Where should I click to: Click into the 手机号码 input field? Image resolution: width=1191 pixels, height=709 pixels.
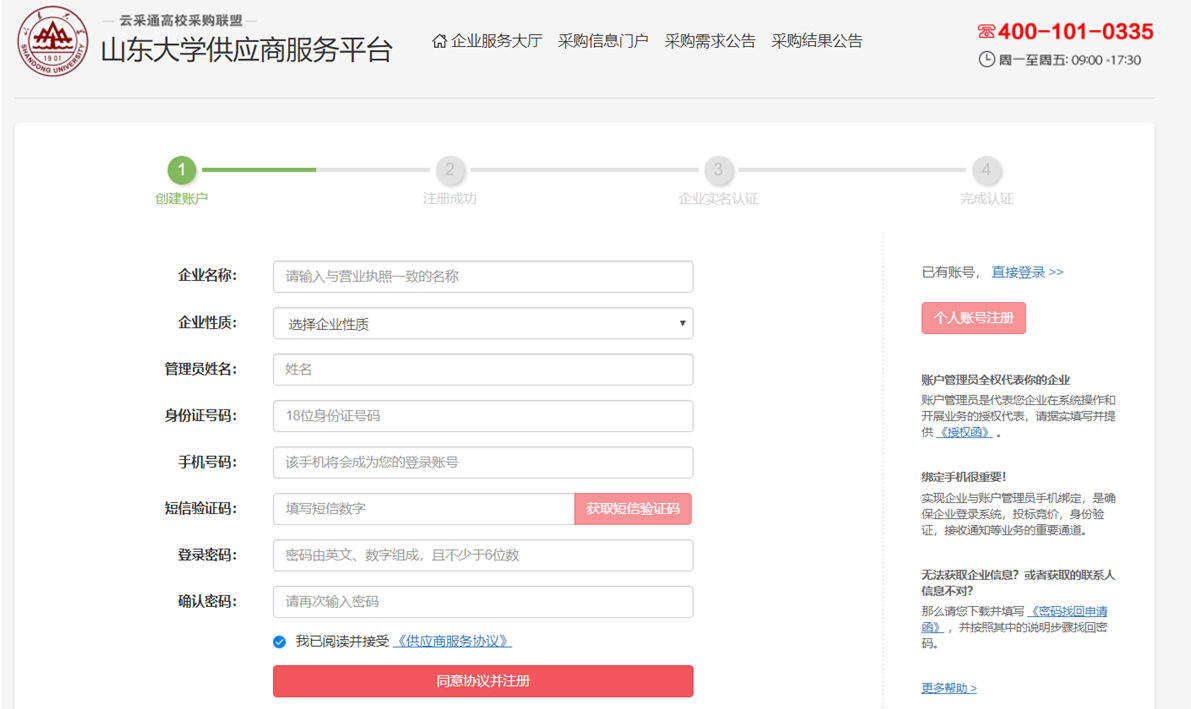482,462
